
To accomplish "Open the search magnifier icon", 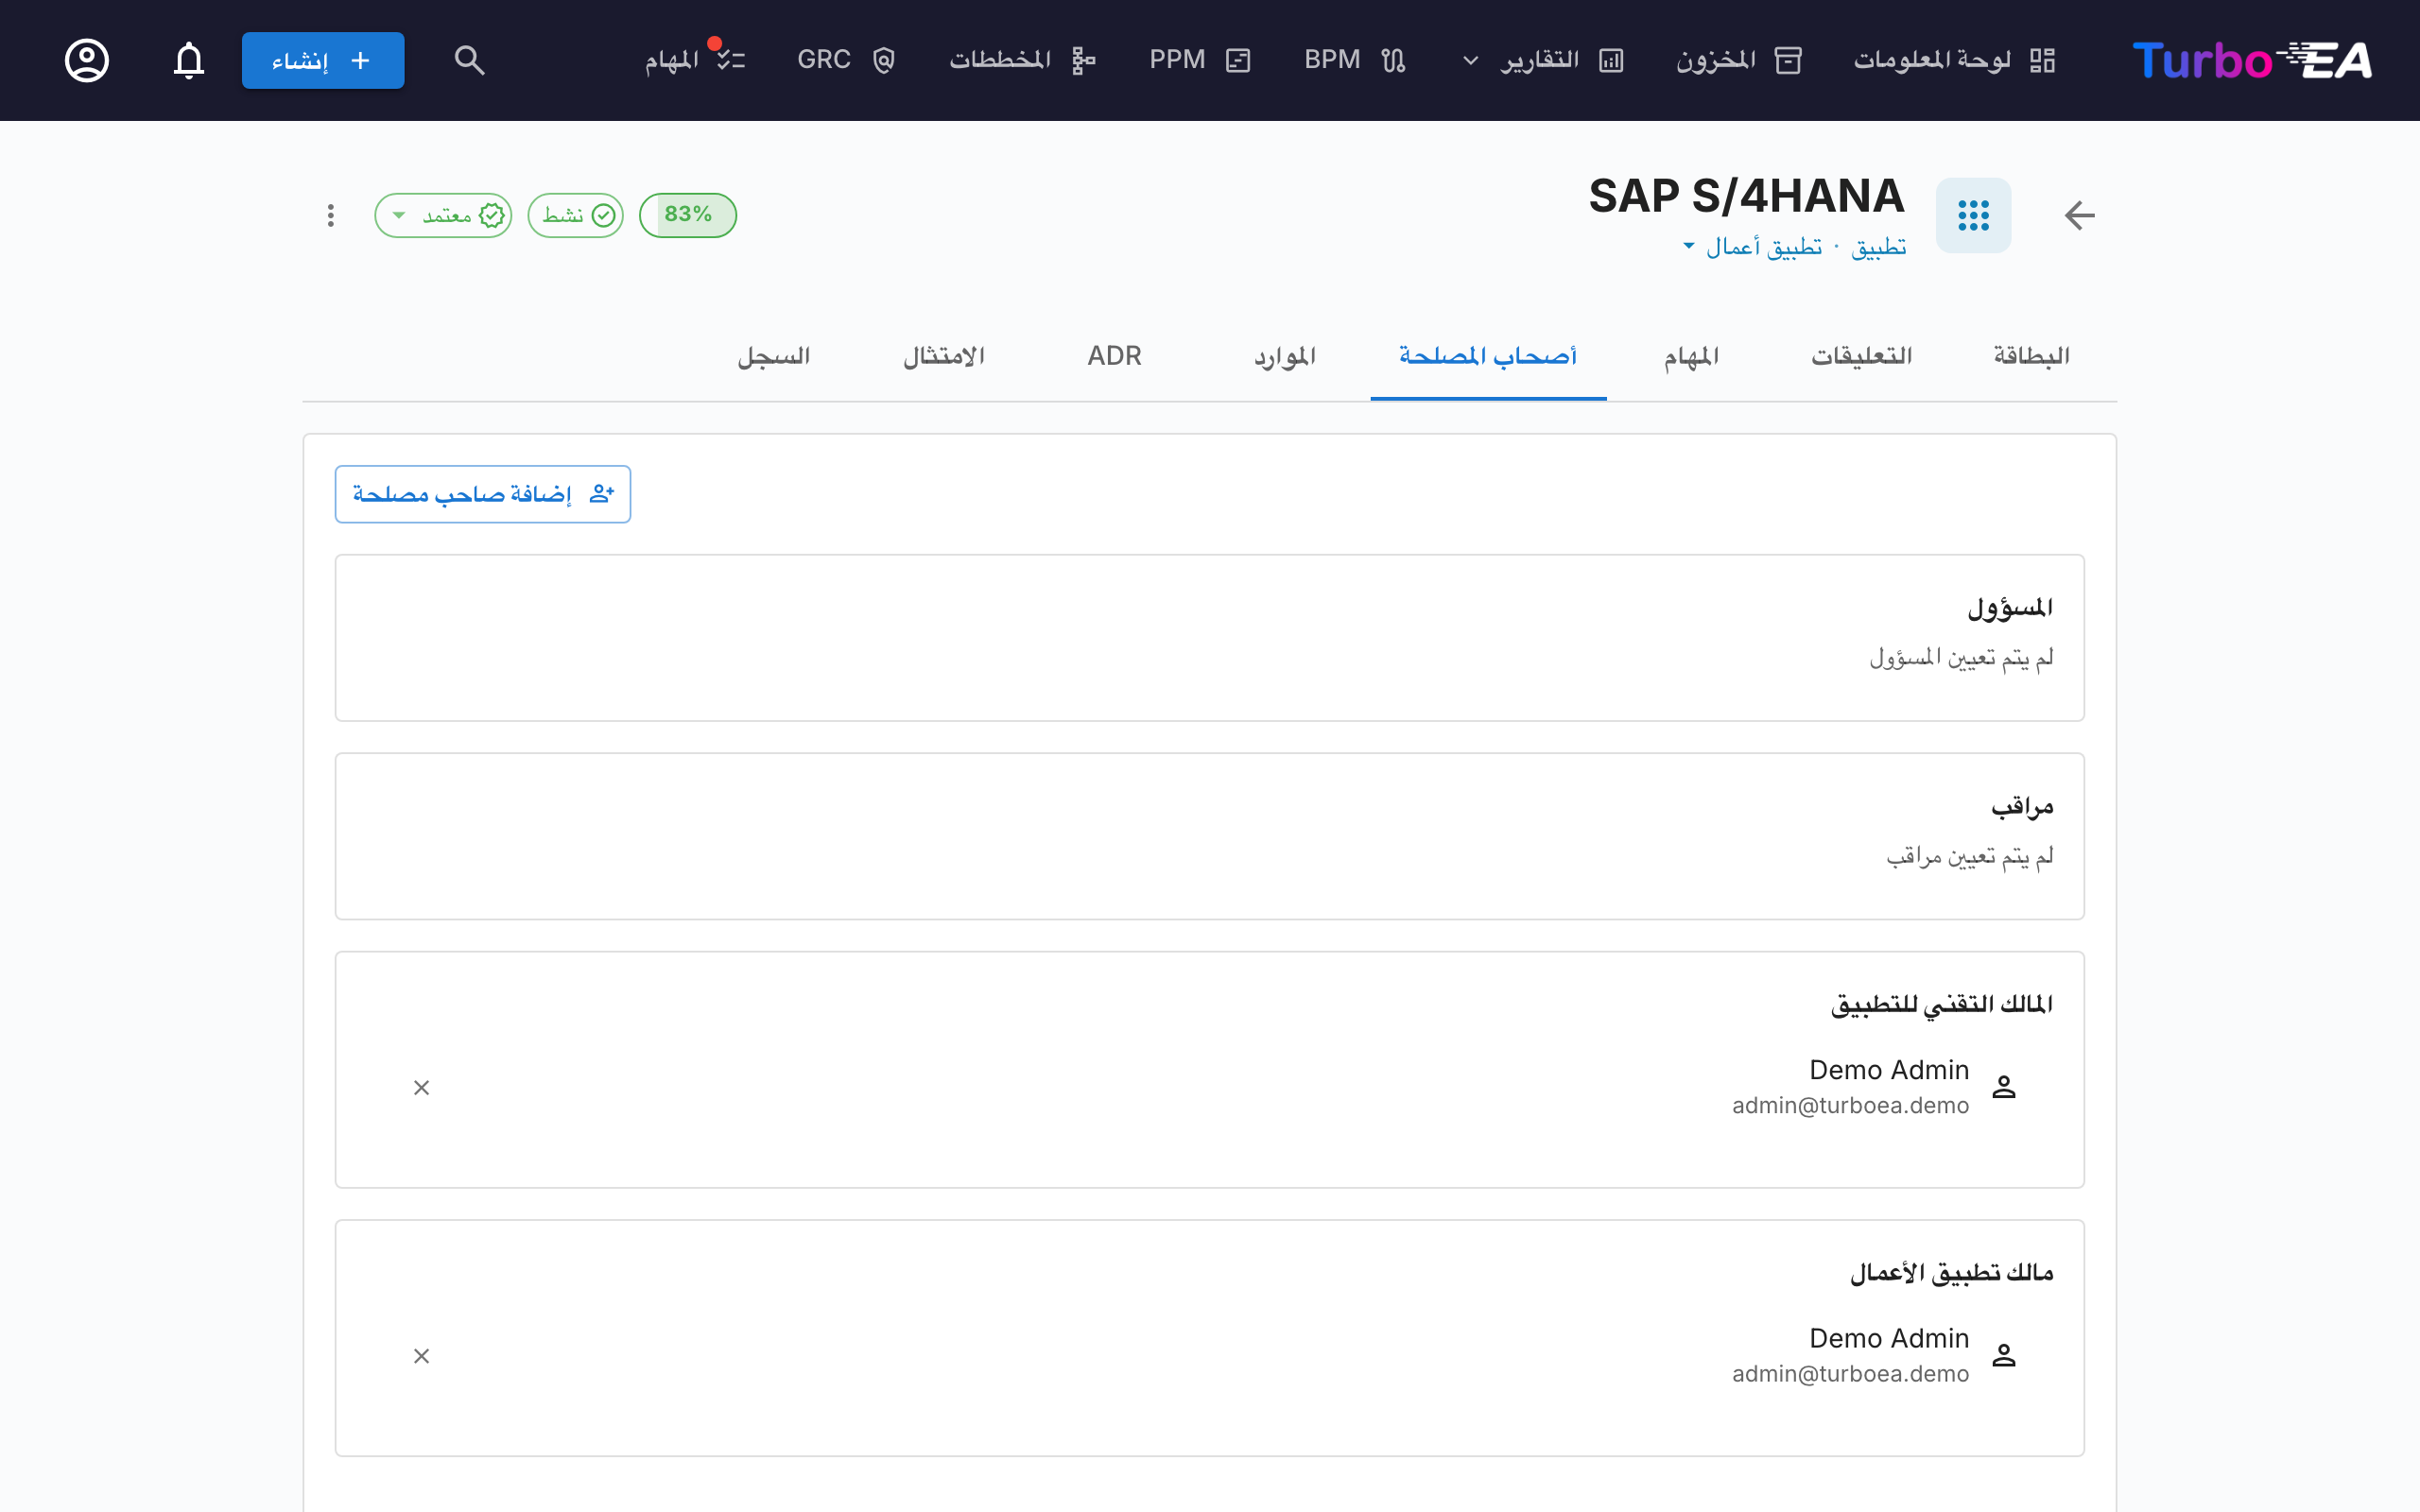I will (x=469, y=60).
